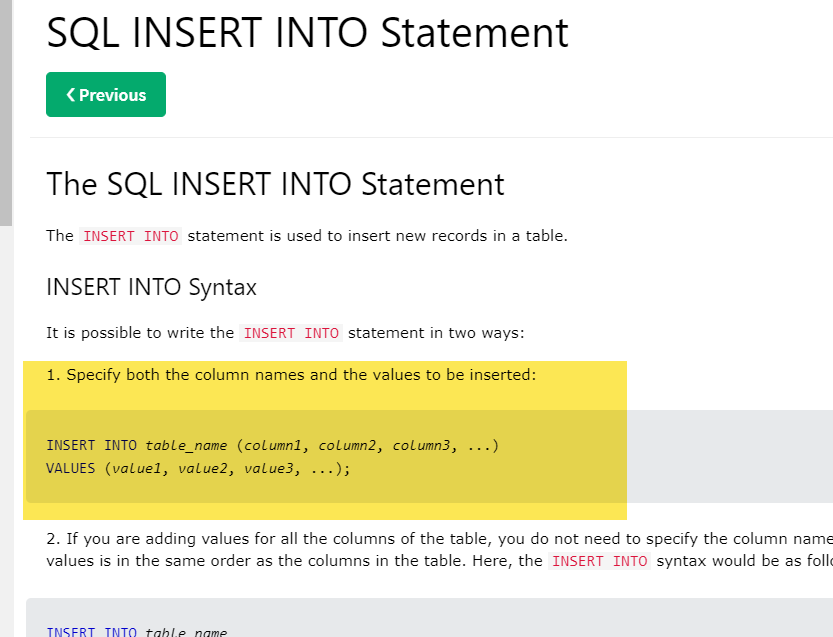Click the left chevron icon on Previous
The image size is (833, 637).
point(71,95)
